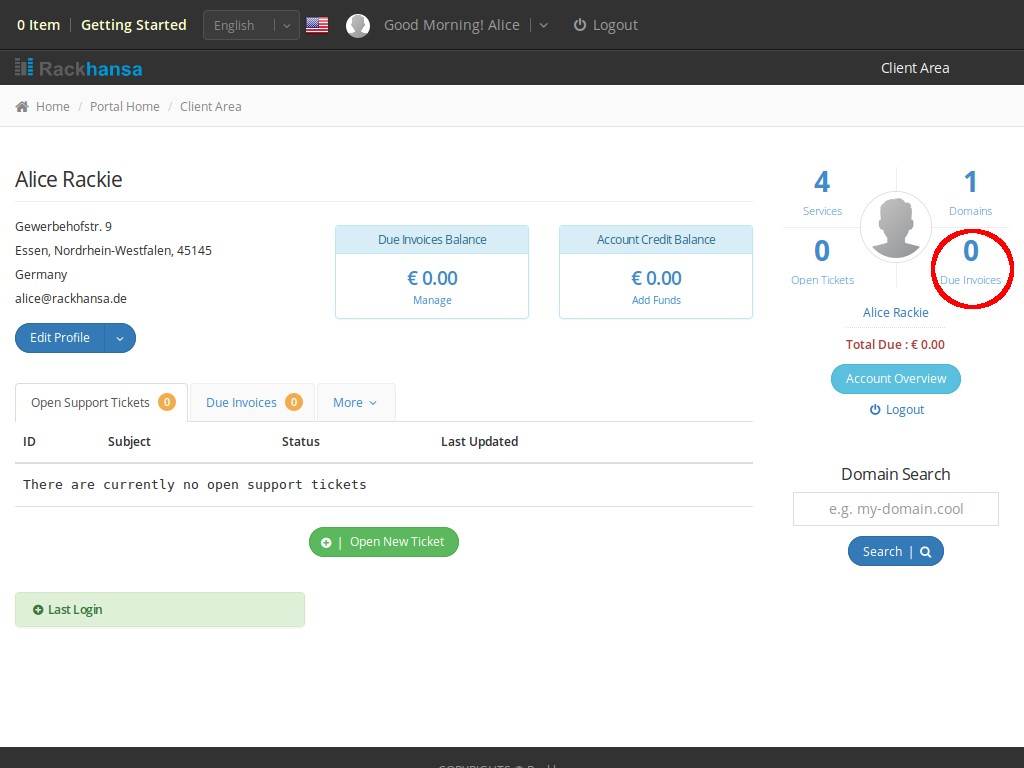This screenshot has height=768, width=1024.
Task: Click the home icon in breadcrumb
Action: [22, 107]
